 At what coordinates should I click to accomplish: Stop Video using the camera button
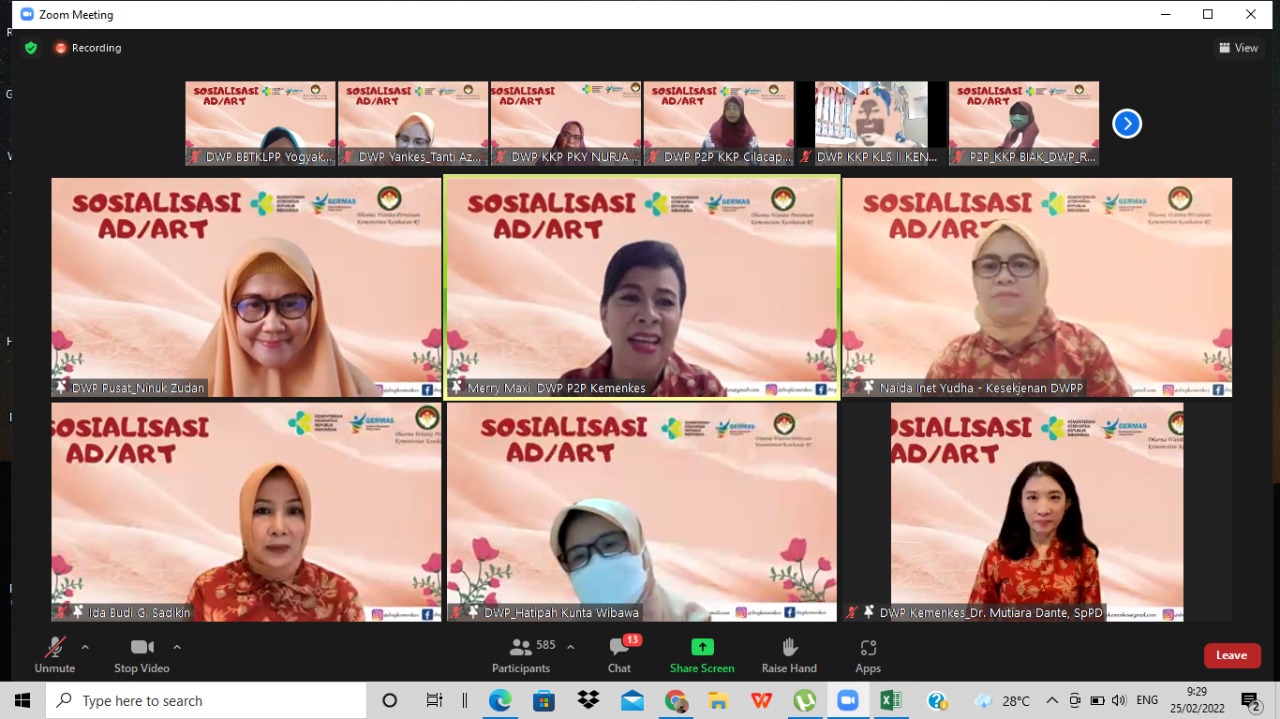coord(142,655)
